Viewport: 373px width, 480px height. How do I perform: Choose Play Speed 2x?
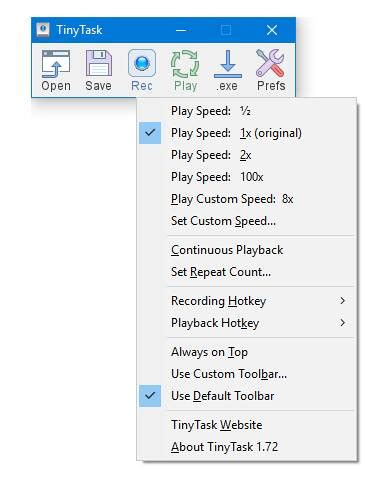tap(247, 155)
